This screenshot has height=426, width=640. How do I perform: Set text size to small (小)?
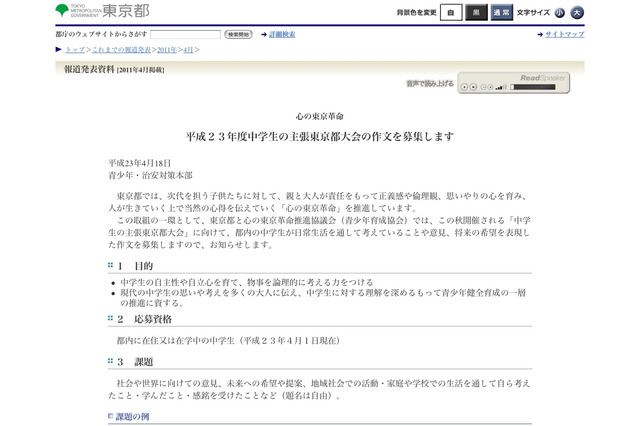(559, 13)
